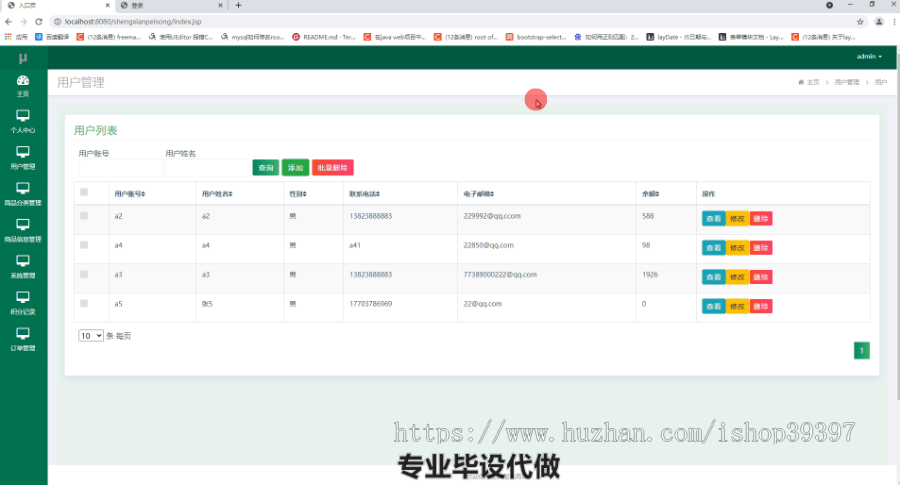Click the red 批量删除 button
Screen dimensions: 900x485
pos(333,168)
